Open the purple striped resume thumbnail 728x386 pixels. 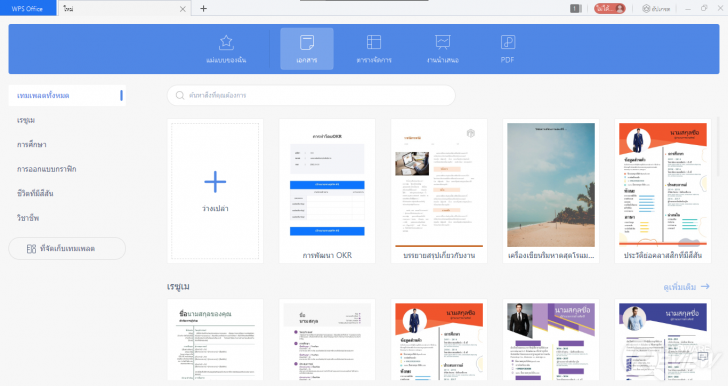point(551,340)
